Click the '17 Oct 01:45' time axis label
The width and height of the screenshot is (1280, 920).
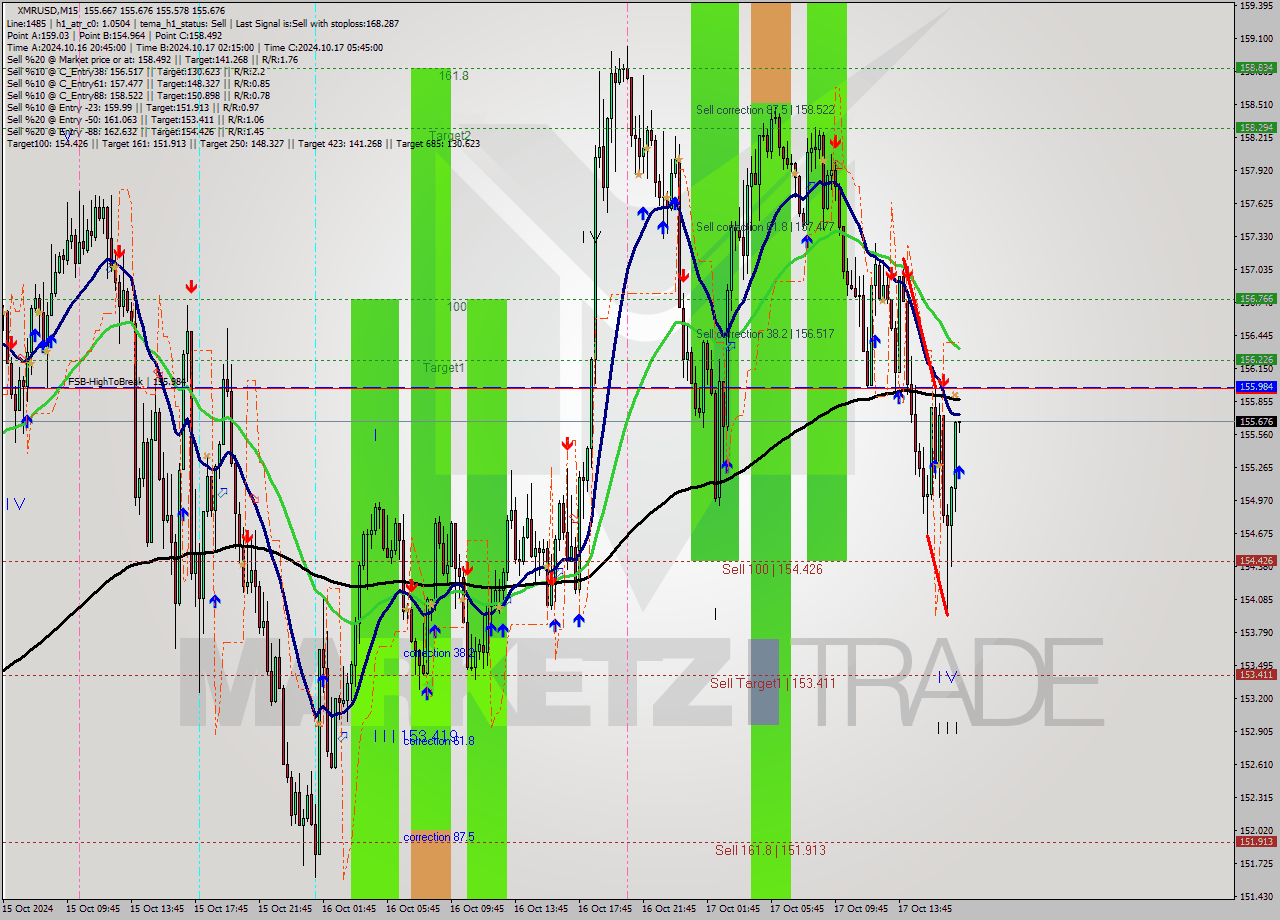click(733, 909)
